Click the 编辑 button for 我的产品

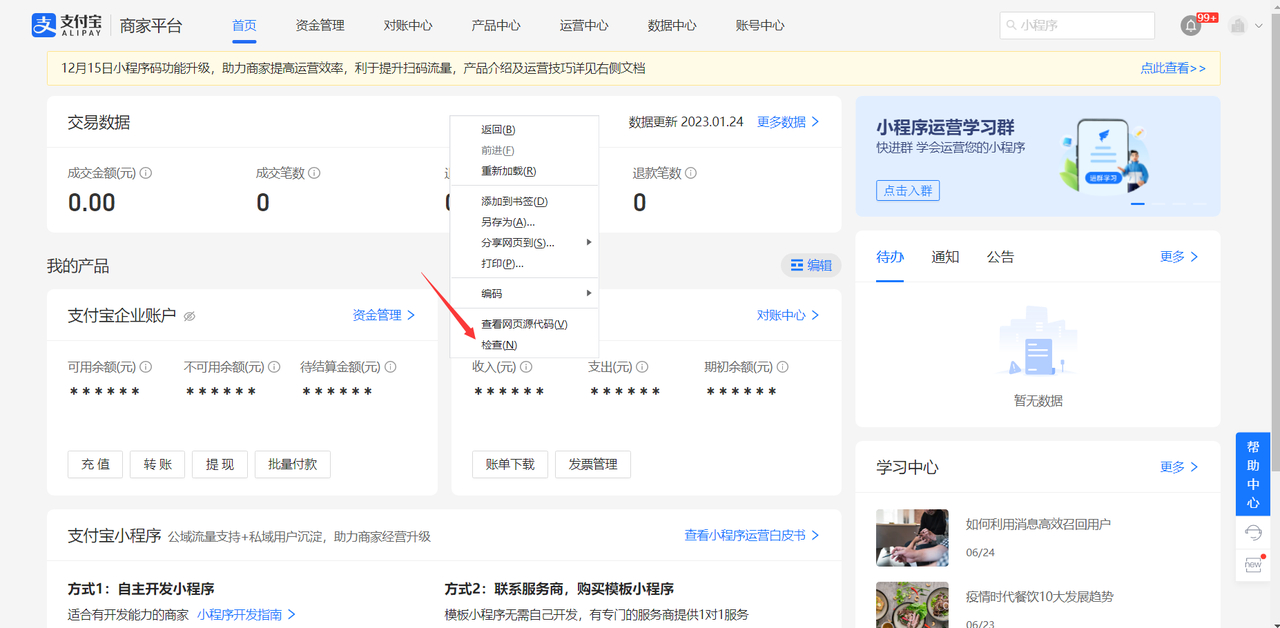(811, 265)
